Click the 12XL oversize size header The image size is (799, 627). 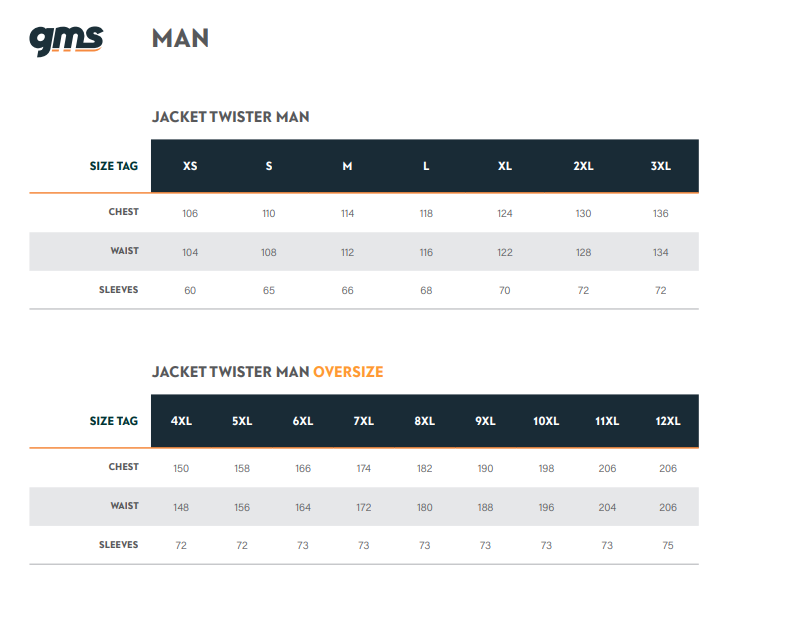click(x=668, y=421)
